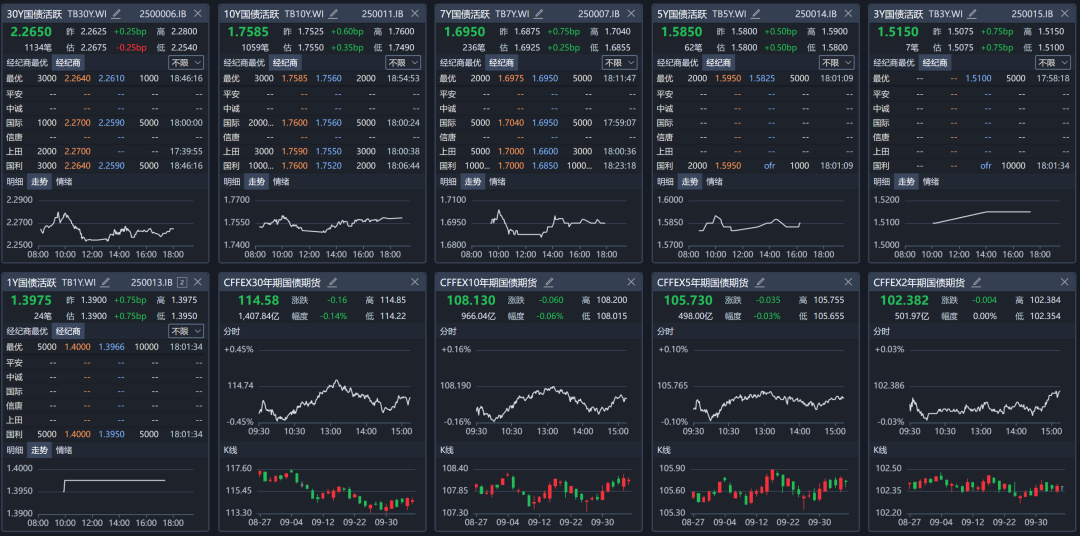Click the edit pencil beside TB30Y.WI

point(117,14)
